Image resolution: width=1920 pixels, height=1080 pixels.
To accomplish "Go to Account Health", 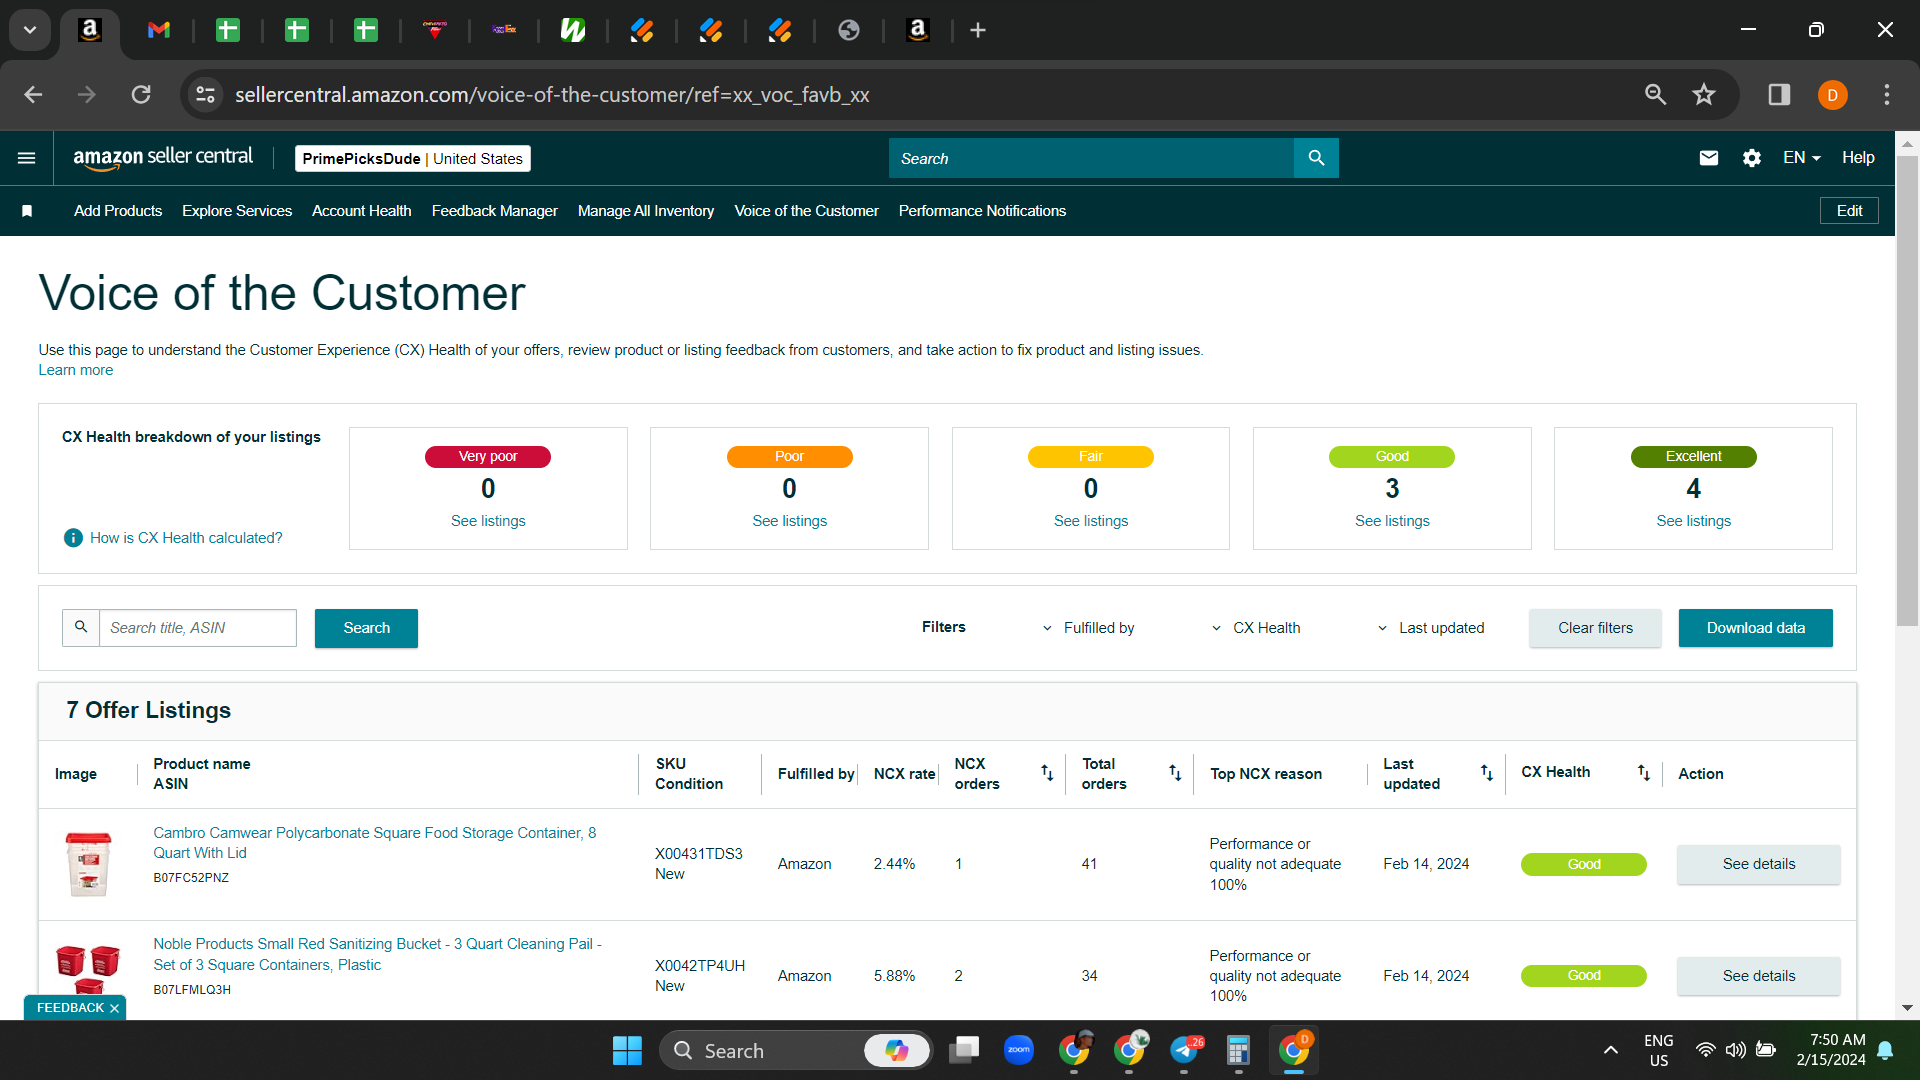I will pyautogui.click(x=362, y=211).
